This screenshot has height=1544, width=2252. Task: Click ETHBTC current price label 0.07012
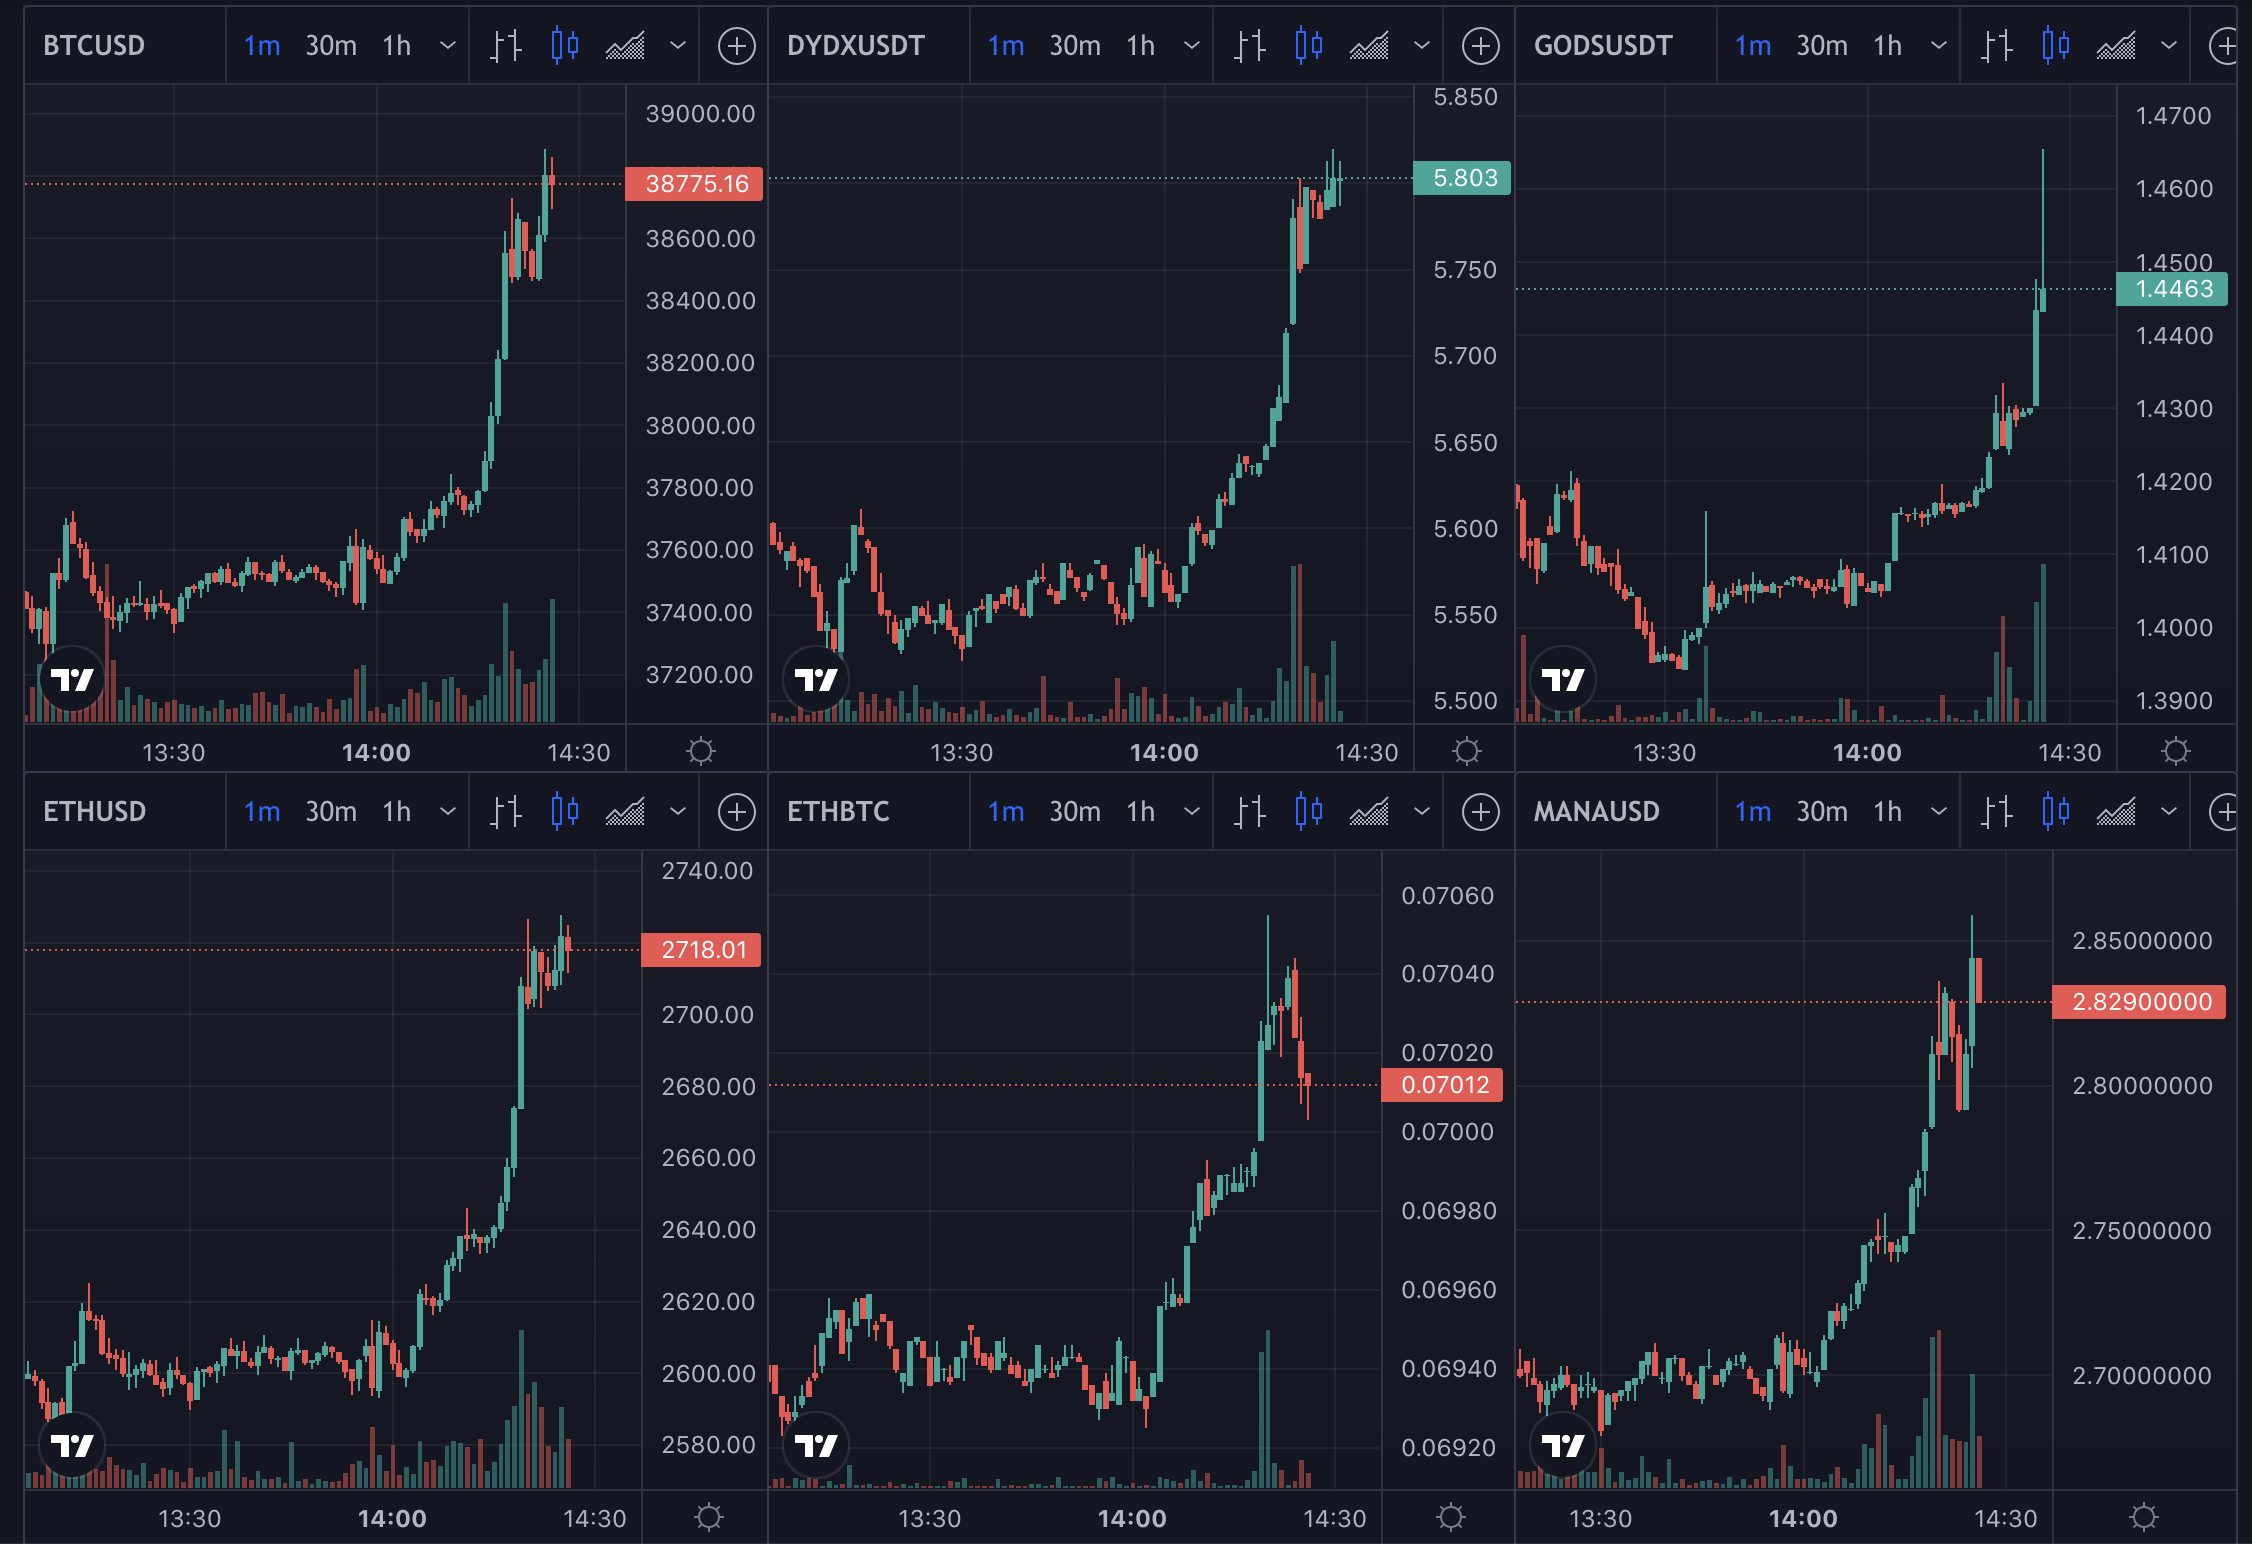1442,1085
